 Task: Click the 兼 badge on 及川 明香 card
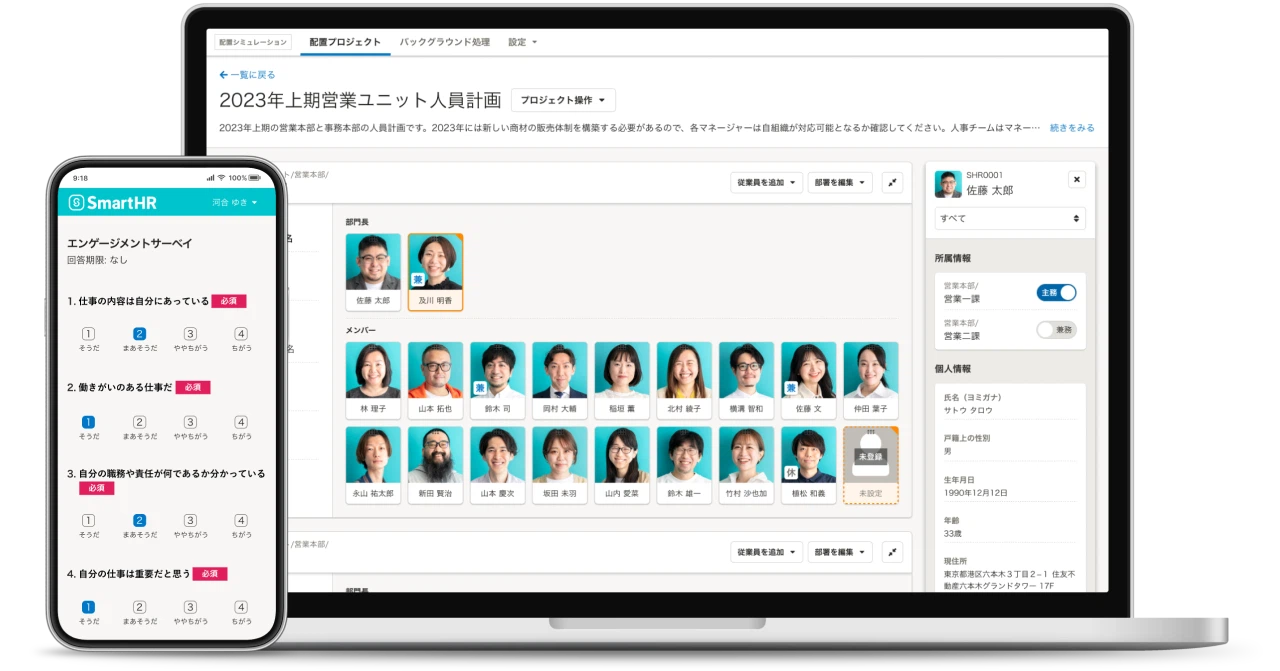click(418, 280)
